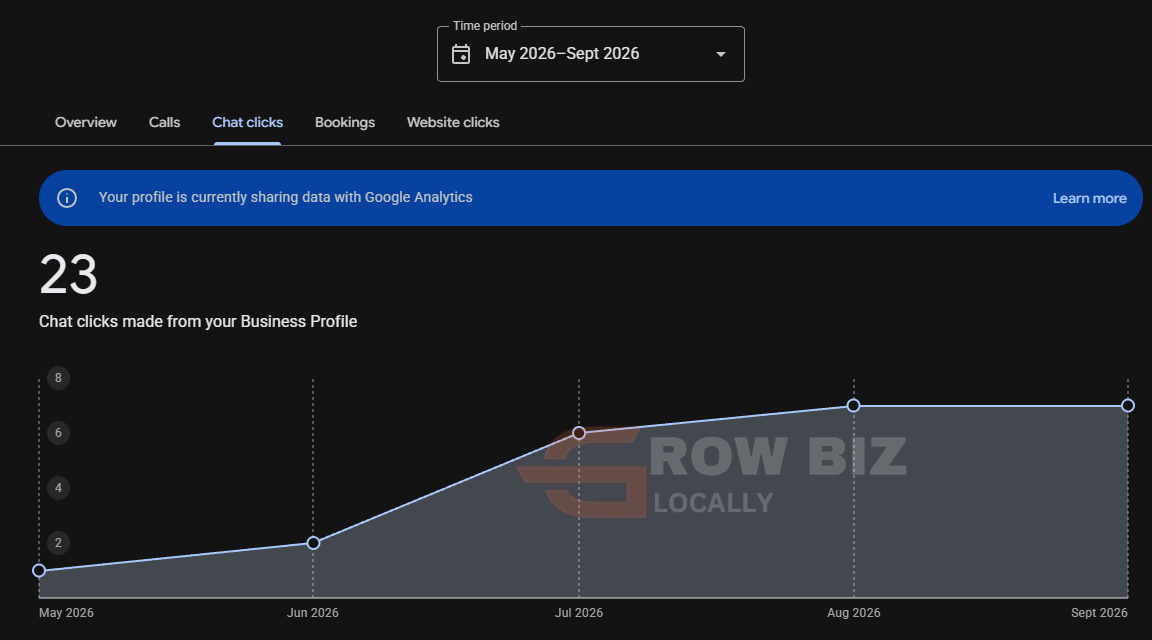Switch to the Overview tab

86,123
